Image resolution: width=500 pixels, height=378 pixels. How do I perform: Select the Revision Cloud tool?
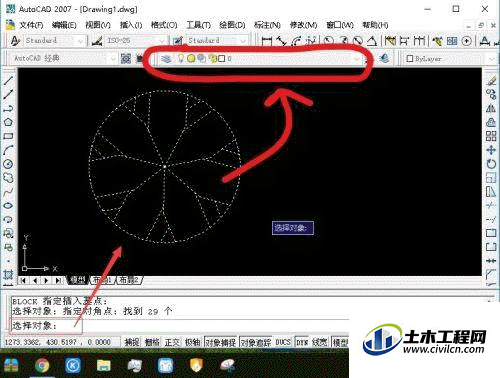point(8,178)
